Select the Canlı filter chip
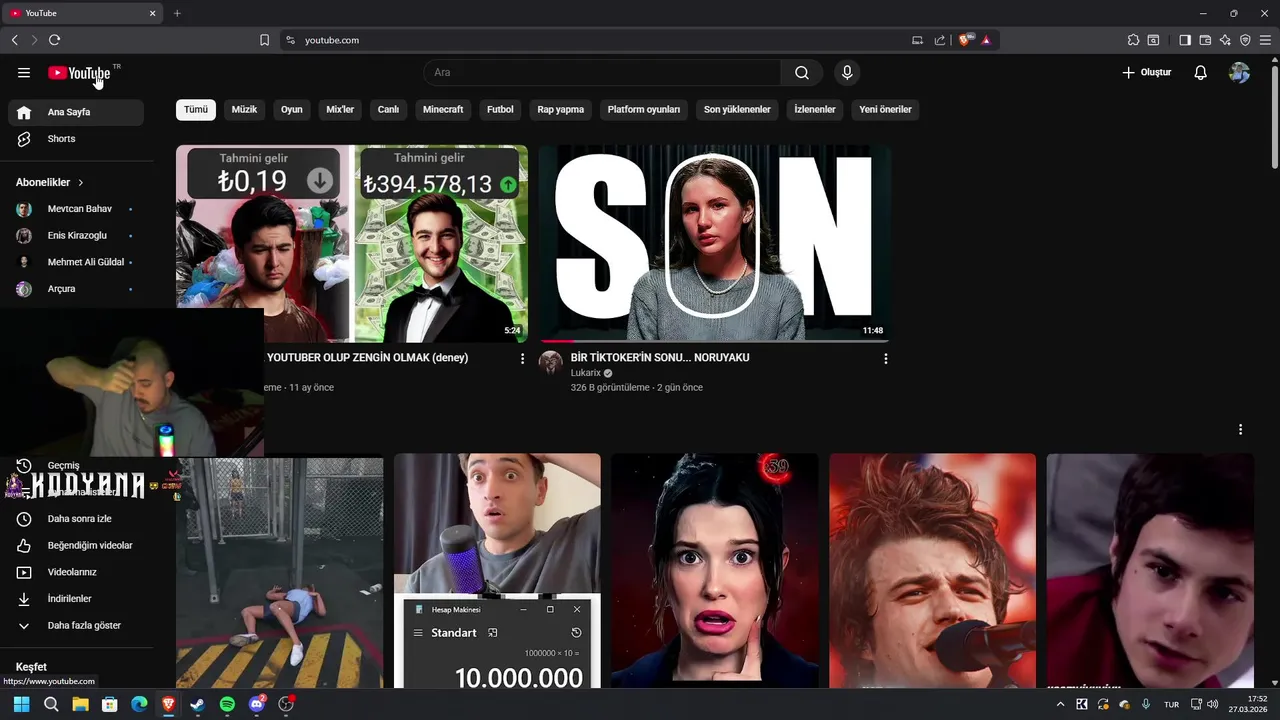Image resolution: width=1280 pixels, height=720 pixels. [388, 110]
